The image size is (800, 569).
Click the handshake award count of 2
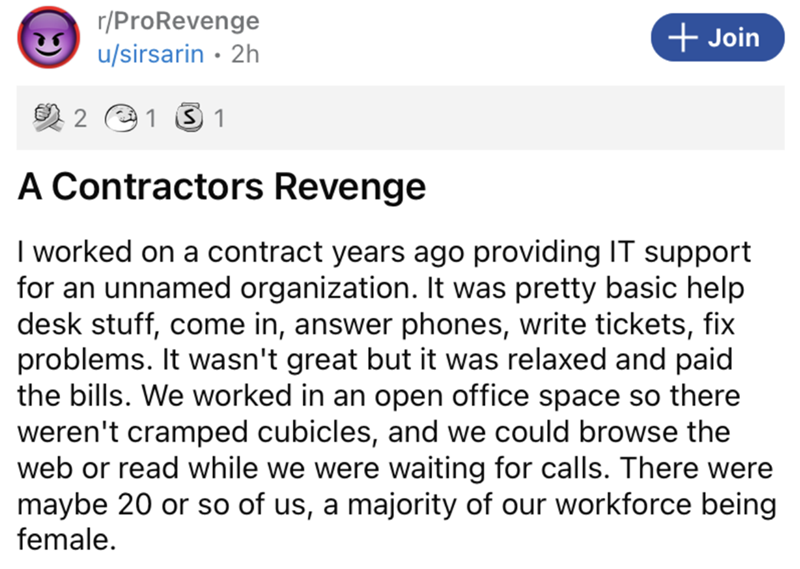(78, 119)
